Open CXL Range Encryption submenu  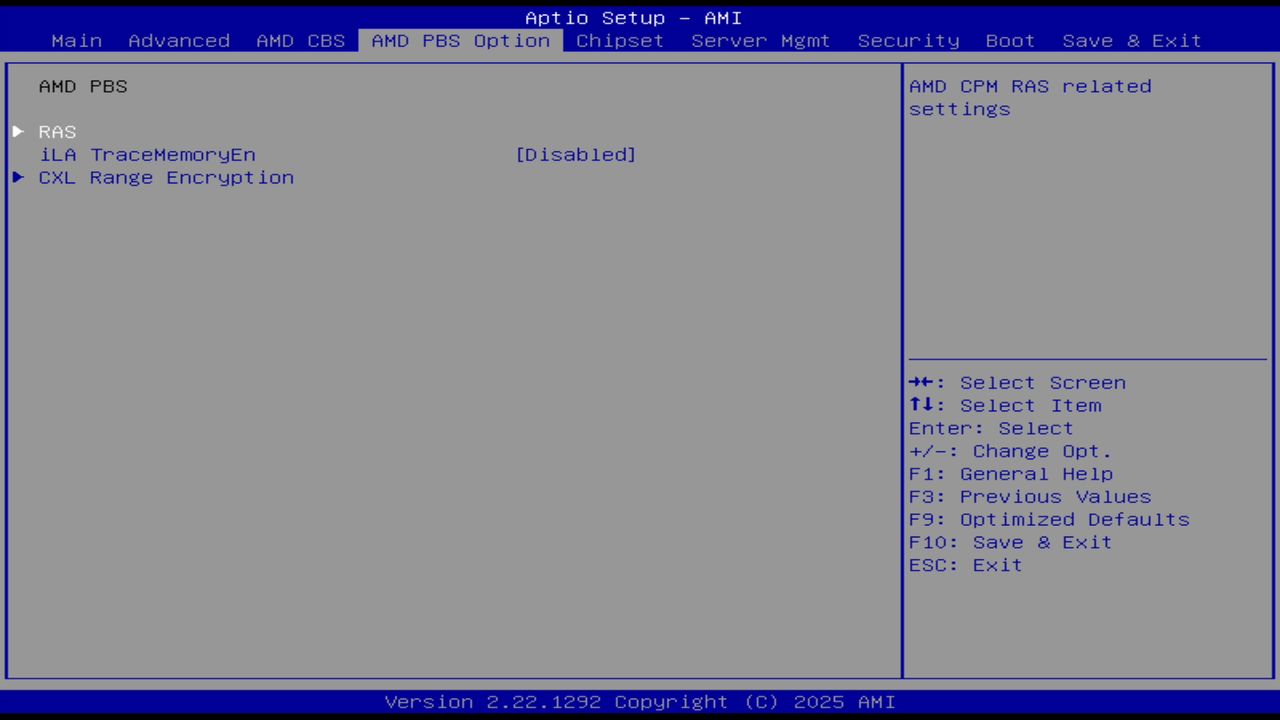tap(166, 178)
